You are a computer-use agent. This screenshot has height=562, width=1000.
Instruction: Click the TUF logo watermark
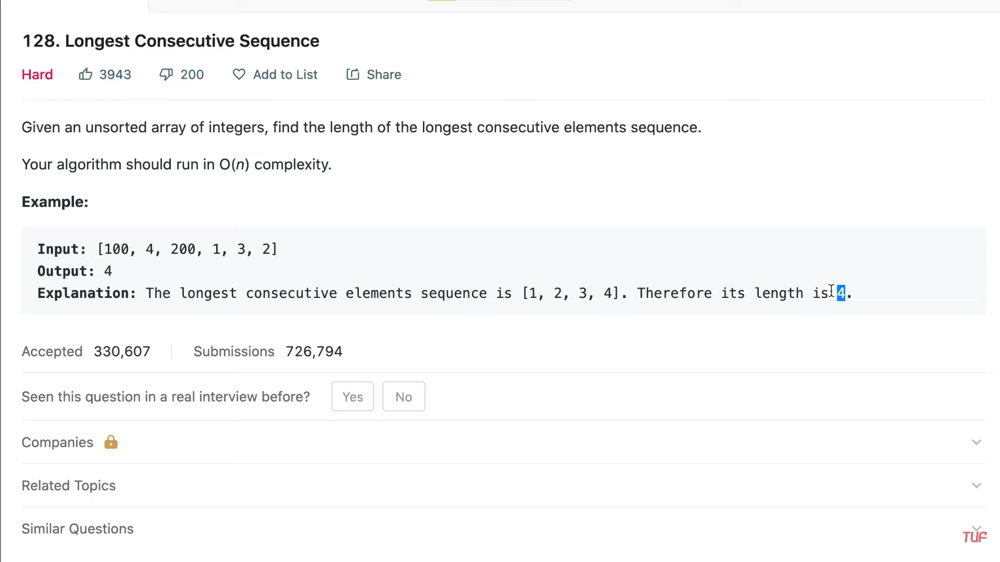974,537
